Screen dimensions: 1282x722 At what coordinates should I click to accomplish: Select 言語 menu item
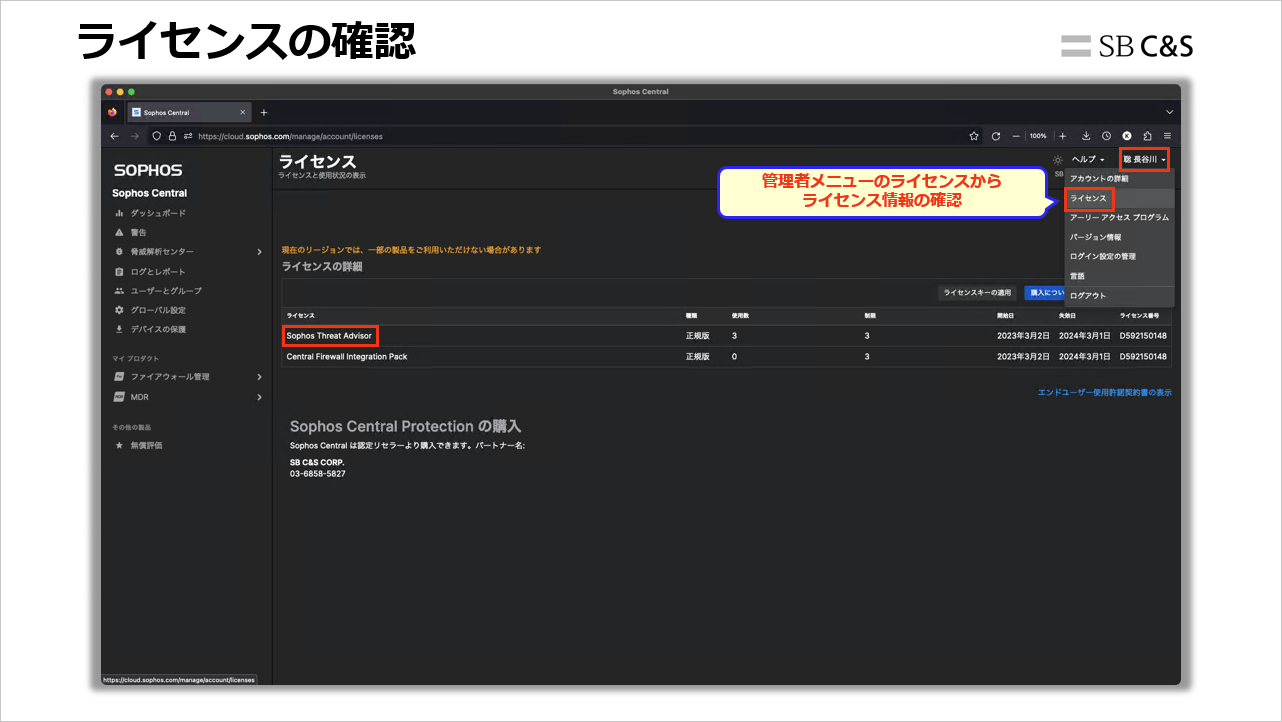pos(1119,275)
